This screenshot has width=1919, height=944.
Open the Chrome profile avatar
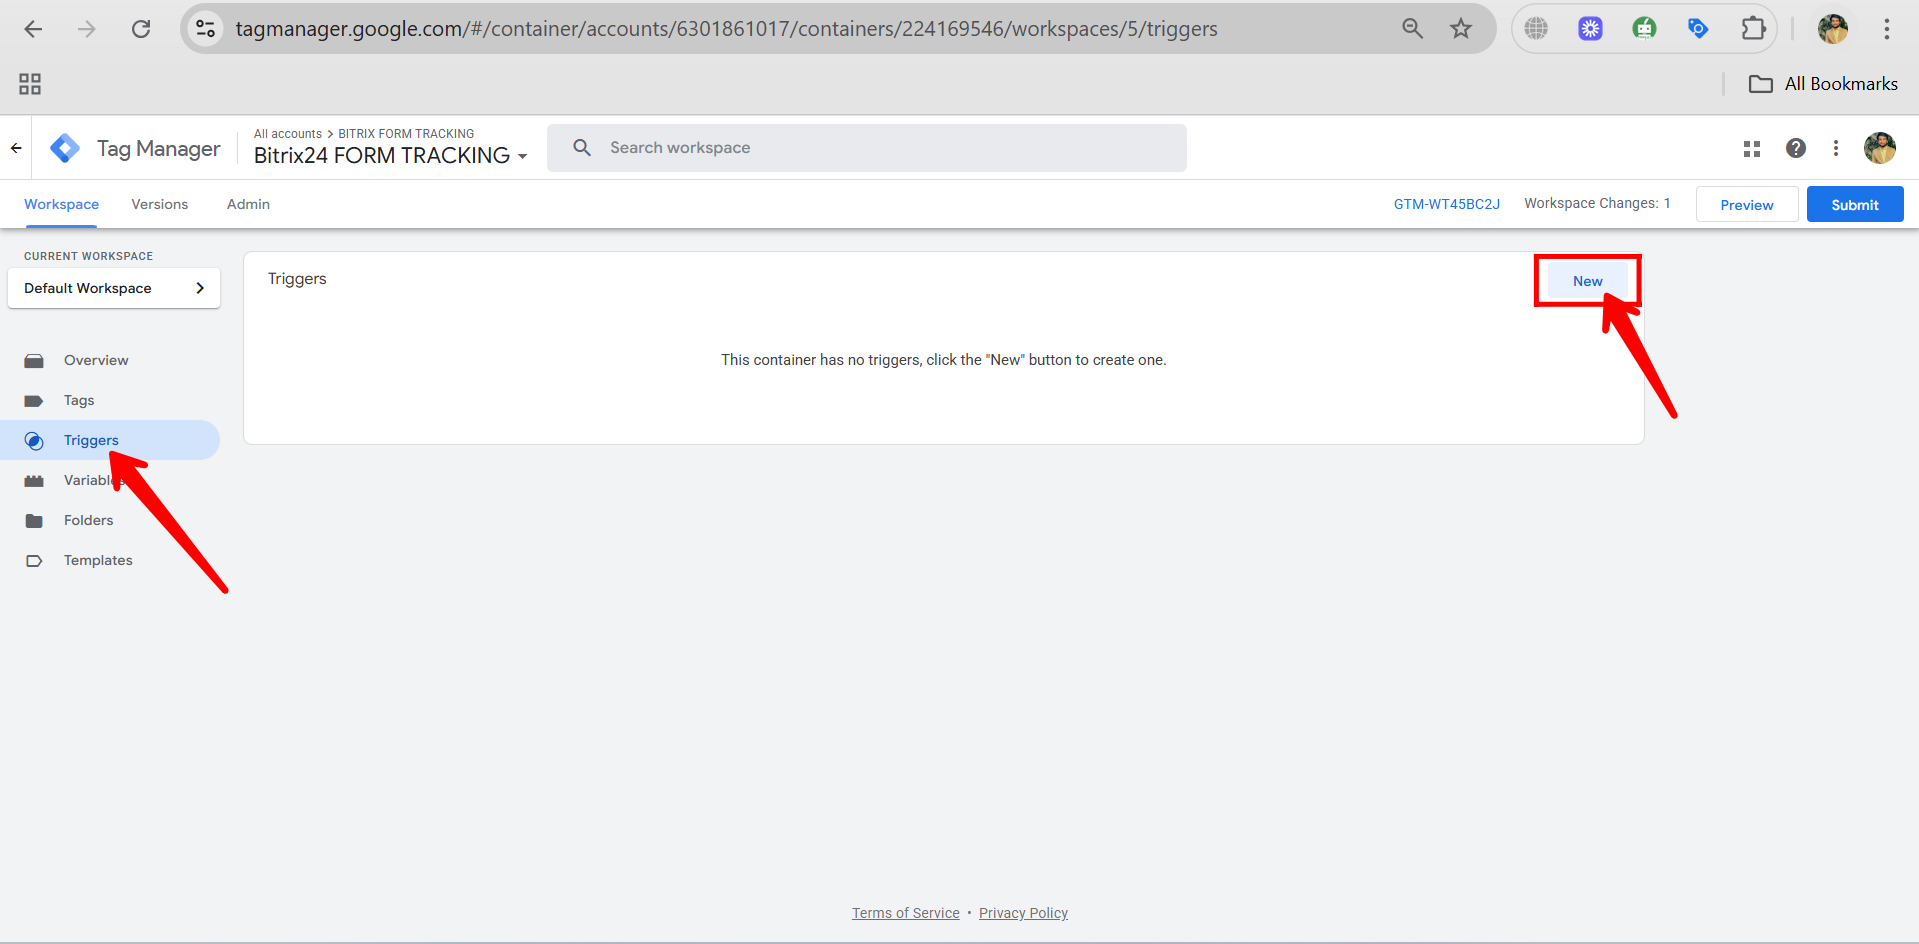point(1833,29)
